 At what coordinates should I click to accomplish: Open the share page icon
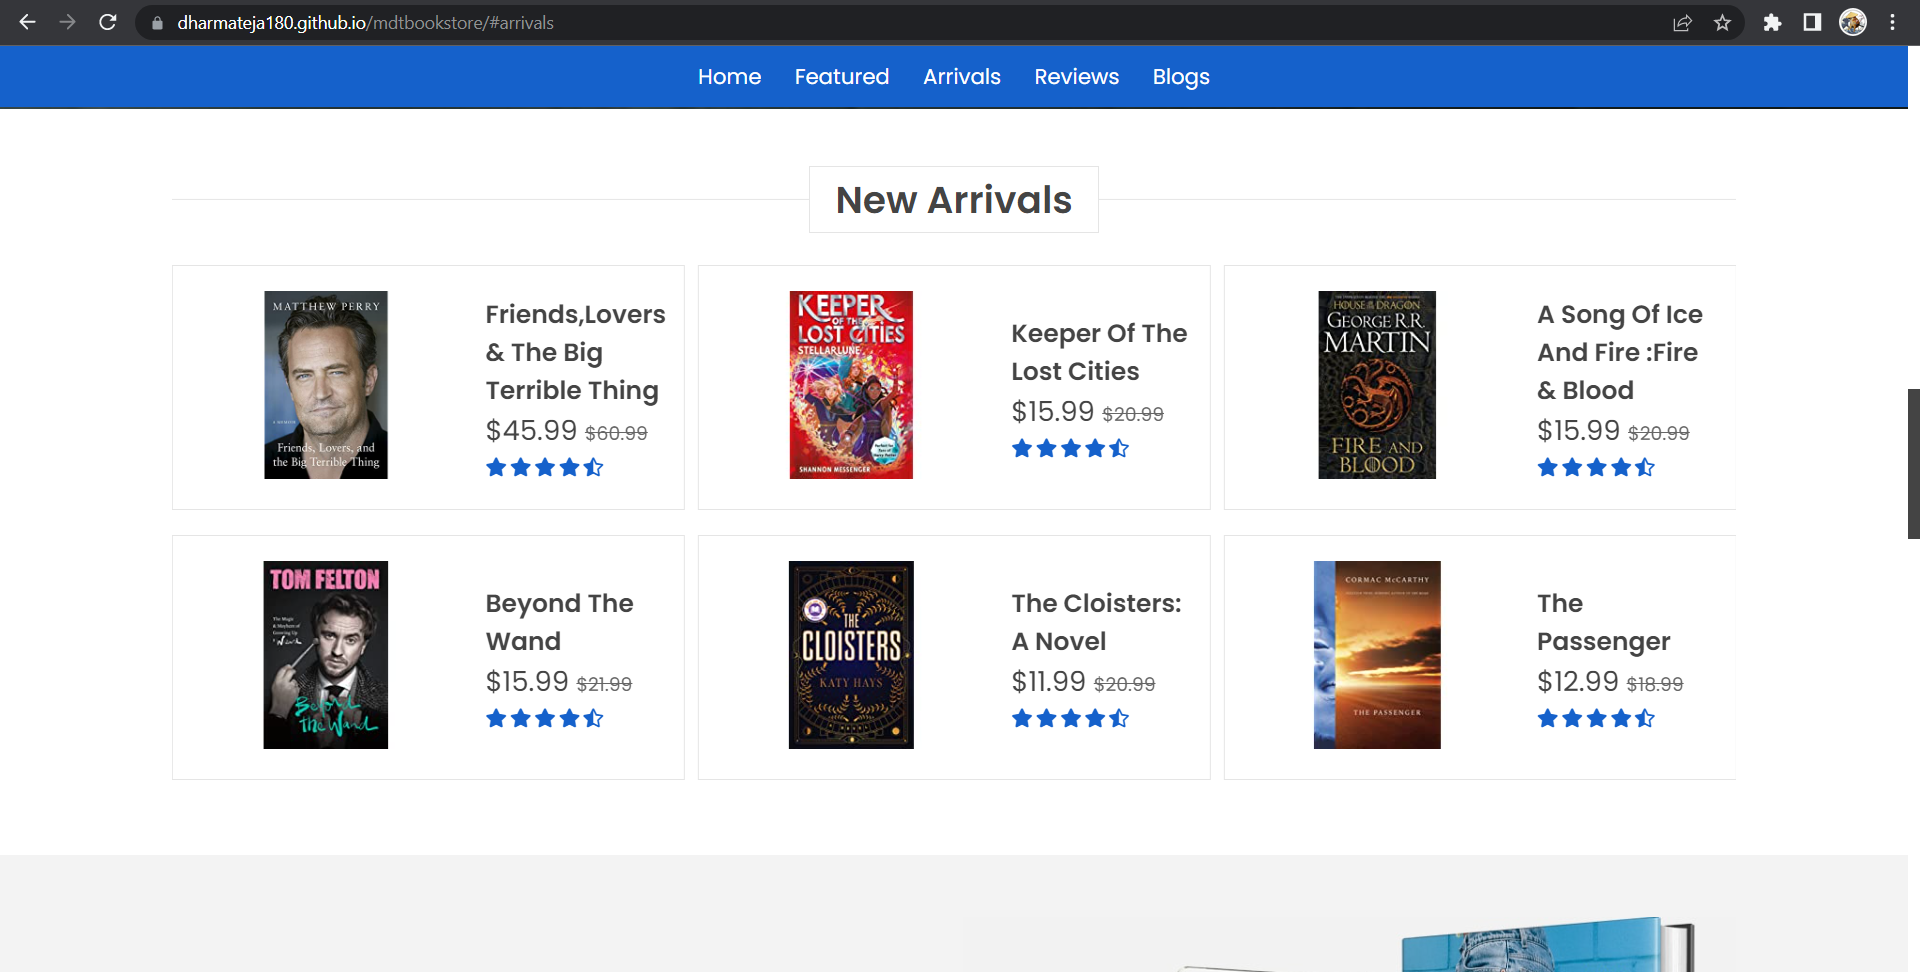(x=1683, y=22)
